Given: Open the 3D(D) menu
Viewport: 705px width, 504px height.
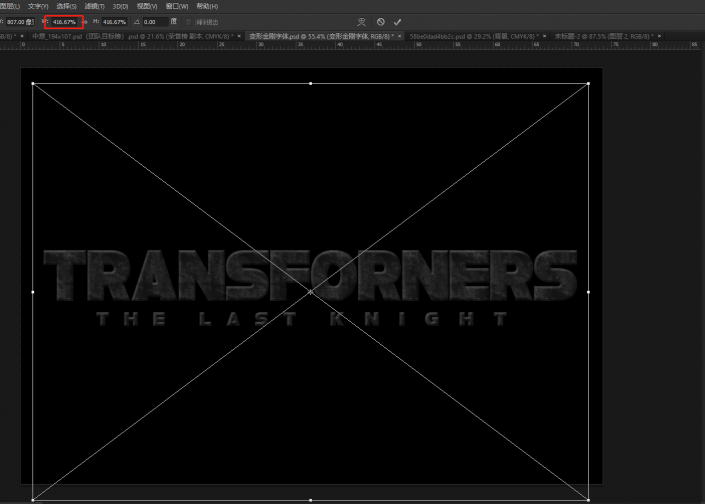Looking at the screenshot, I should point(120,6).
